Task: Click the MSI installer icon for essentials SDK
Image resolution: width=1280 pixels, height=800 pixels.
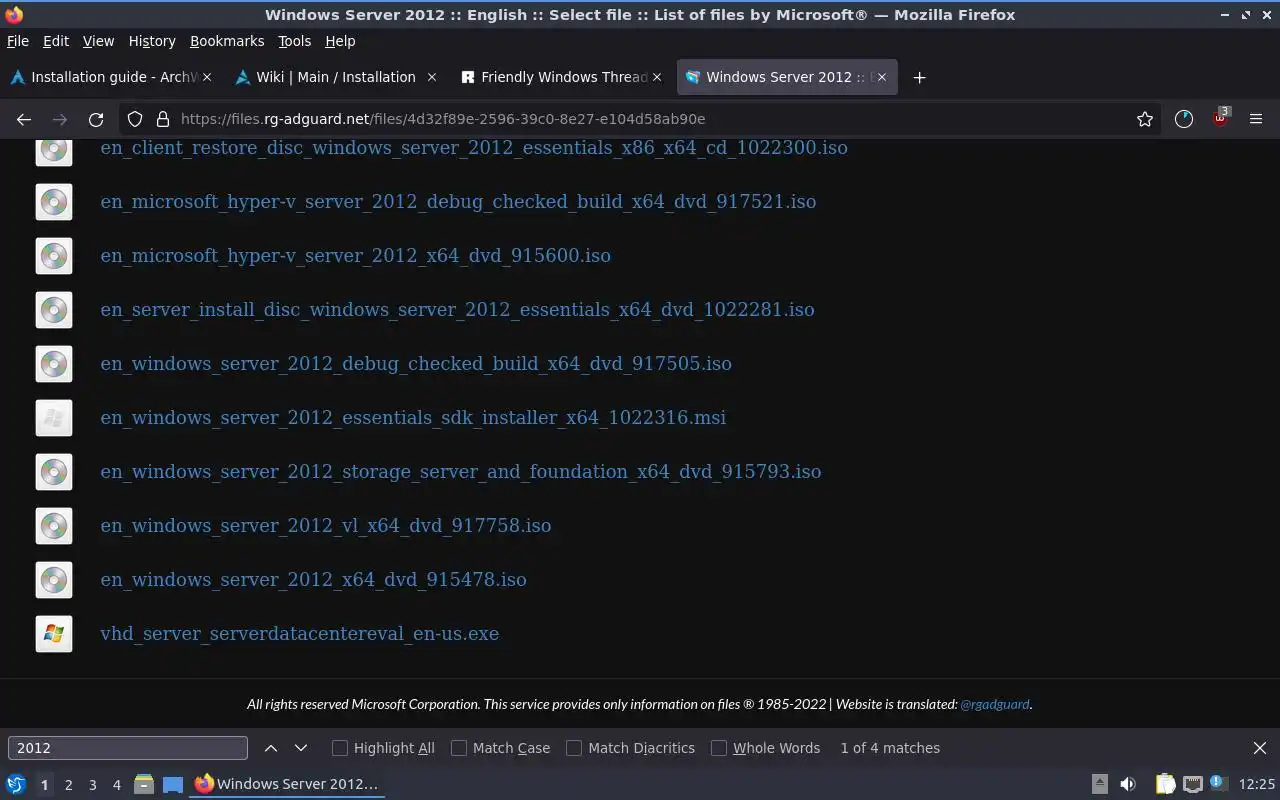Action: (54, 418)
